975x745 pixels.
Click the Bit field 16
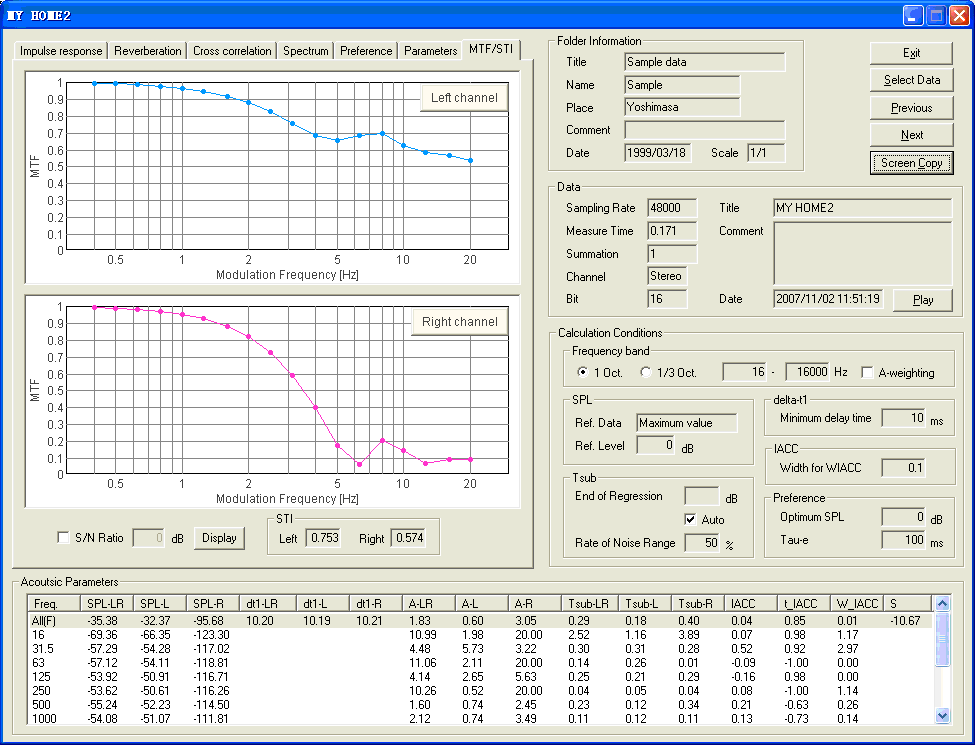(667, 299)
